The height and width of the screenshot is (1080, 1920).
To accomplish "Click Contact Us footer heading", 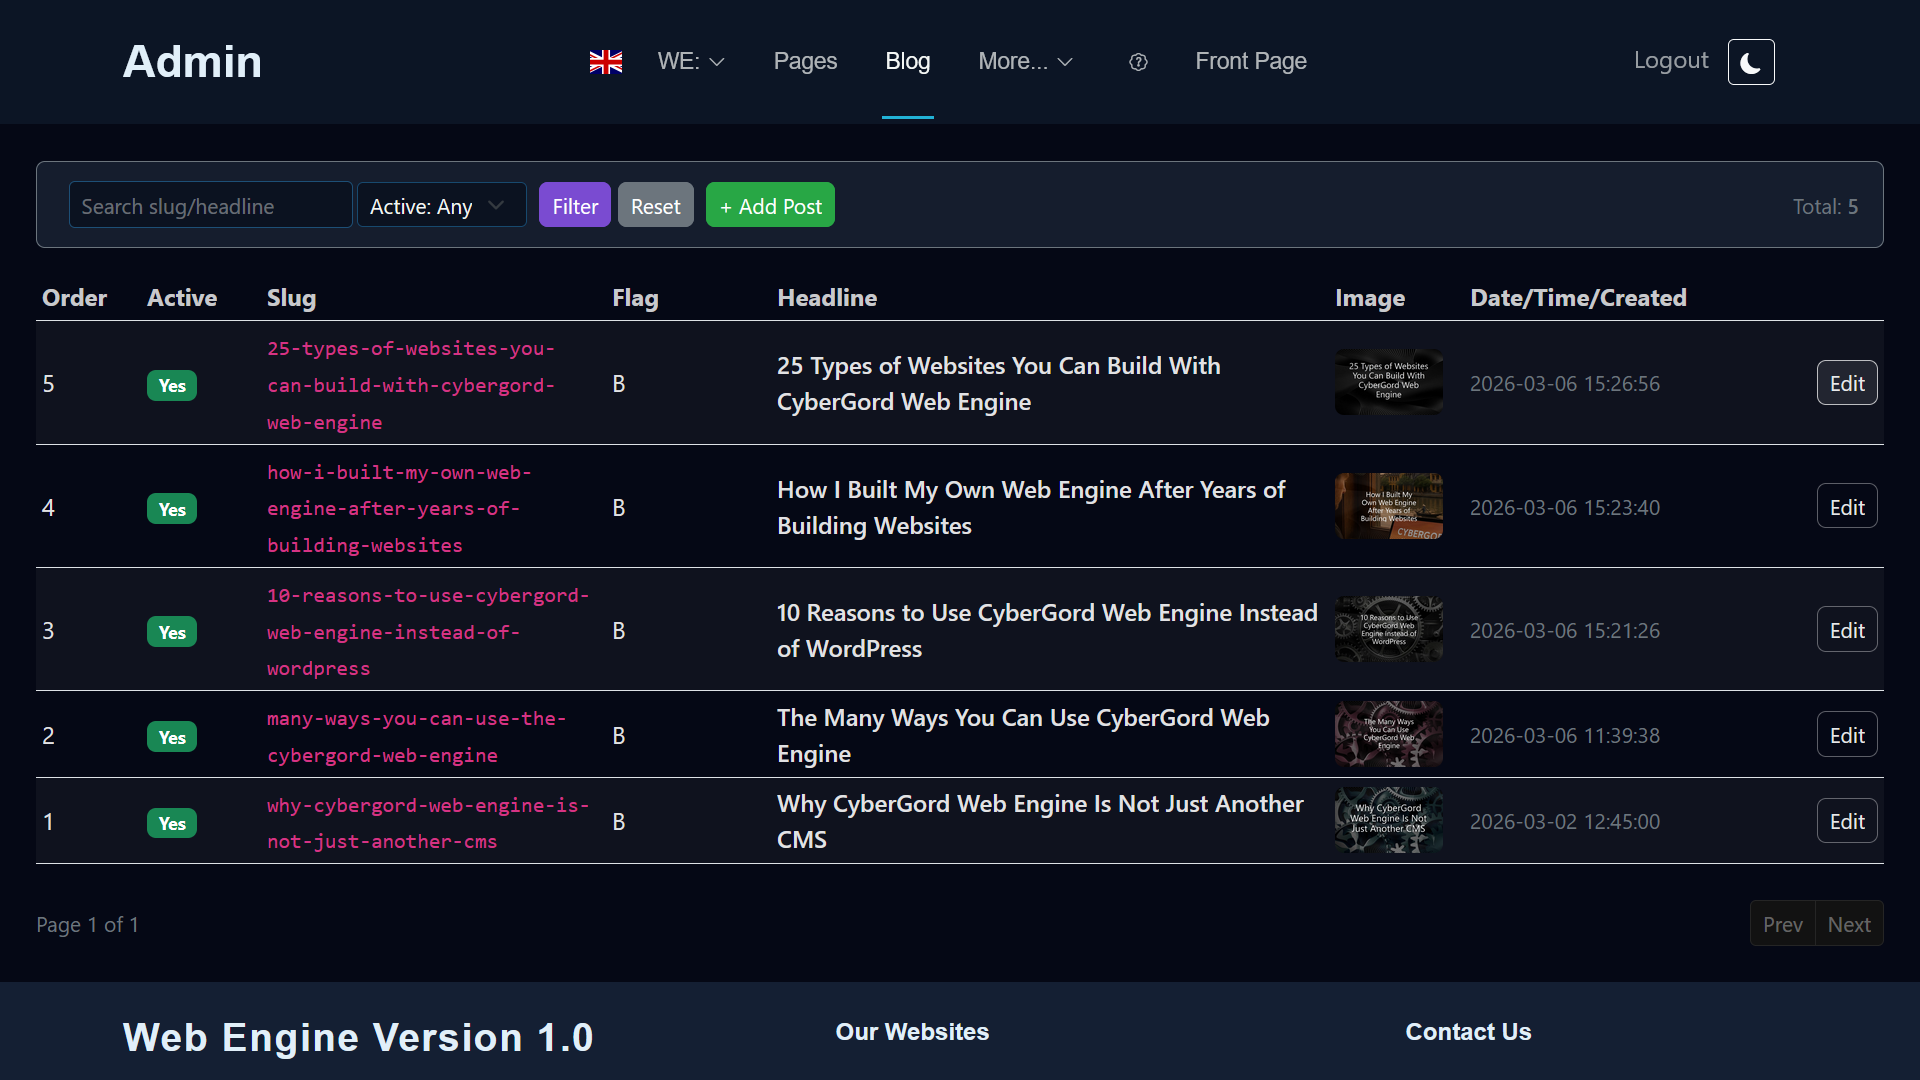I will [x=1468, y=1031].
